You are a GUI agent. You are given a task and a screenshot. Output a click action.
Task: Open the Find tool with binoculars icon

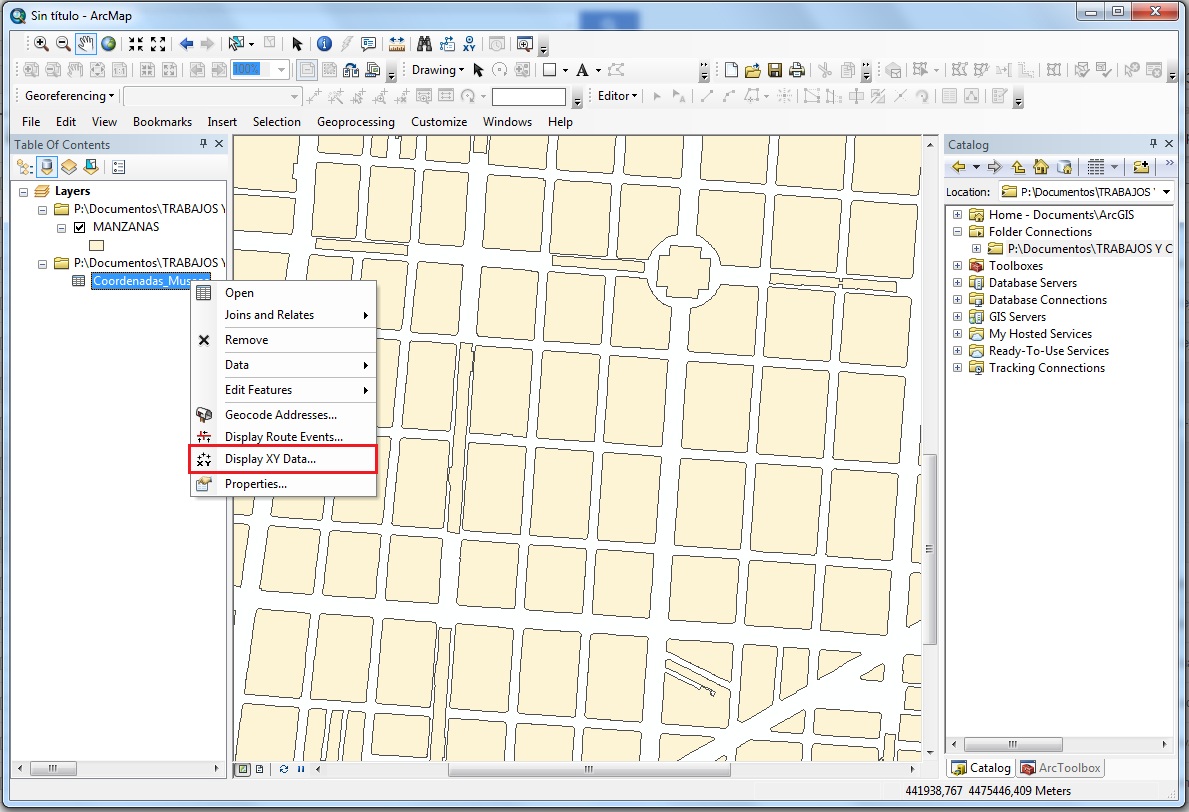(424, 43)
